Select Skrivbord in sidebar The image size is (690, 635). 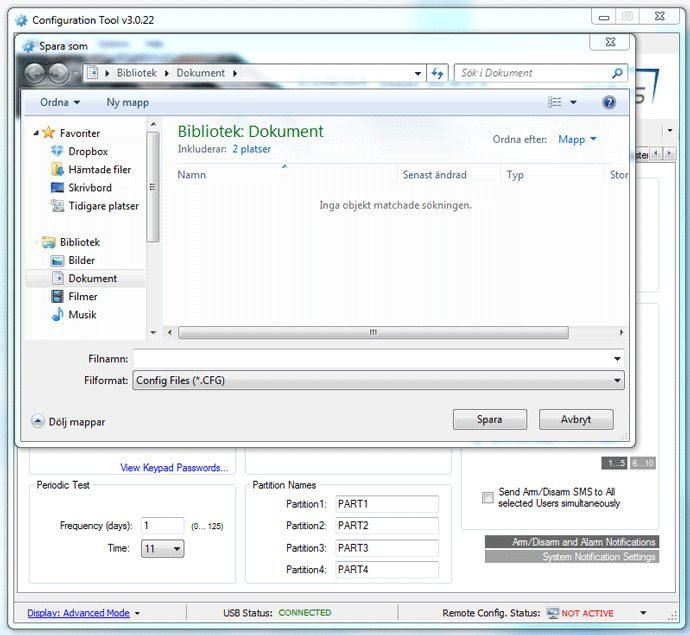click(x=89, y=188)
